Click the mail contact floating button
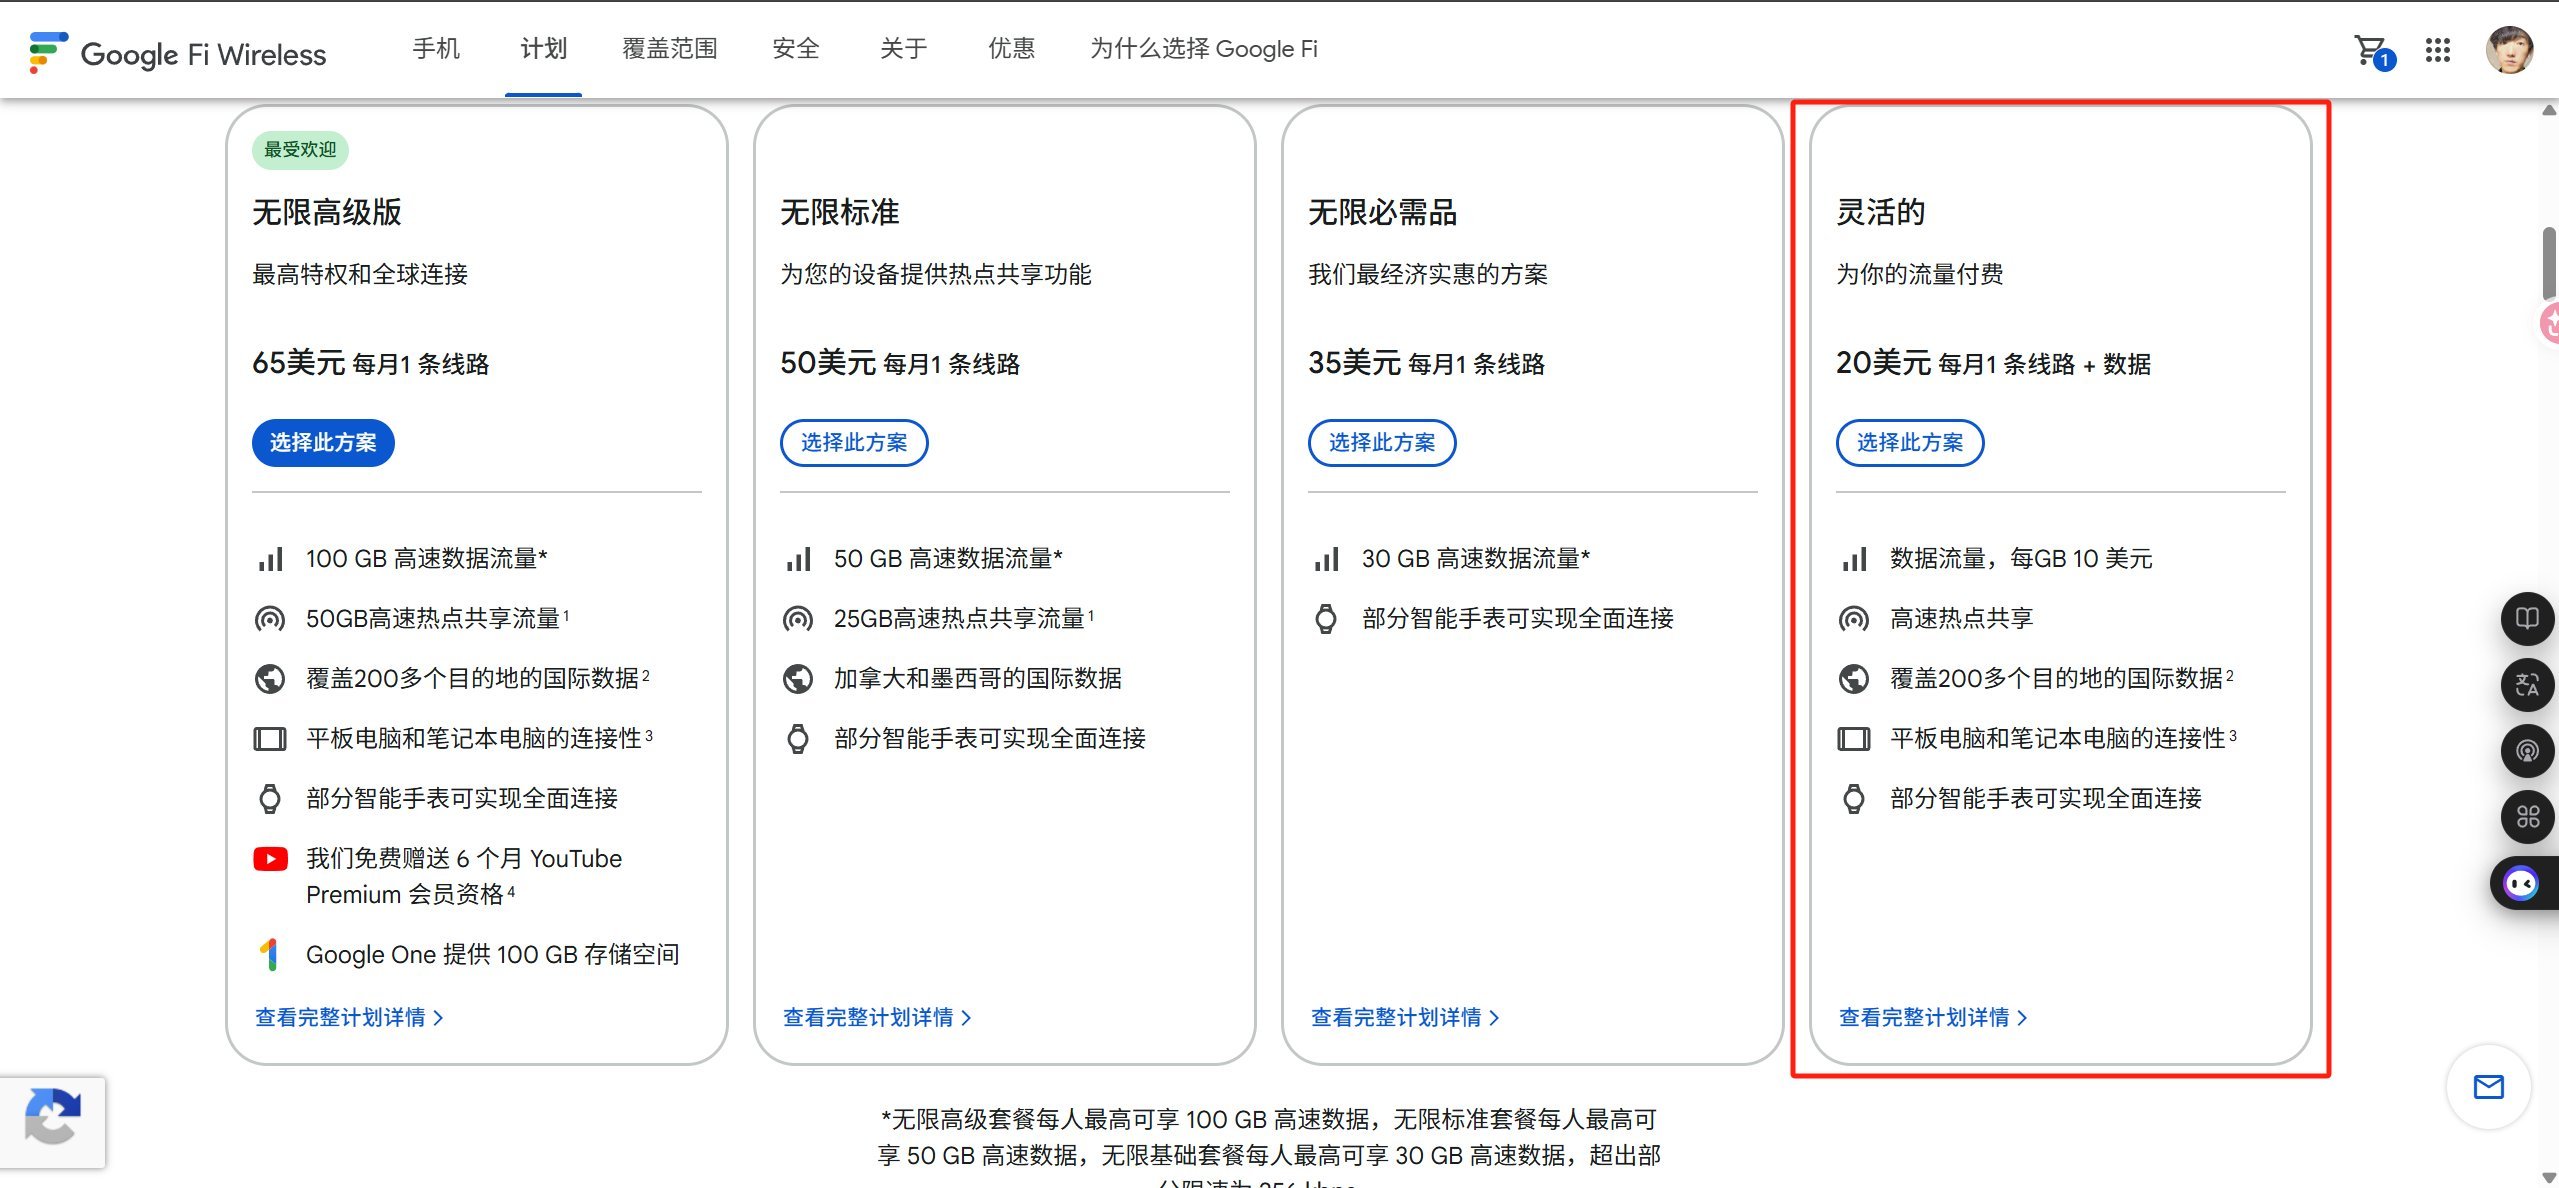2559x1188 pixels. click(2488, 1087)
